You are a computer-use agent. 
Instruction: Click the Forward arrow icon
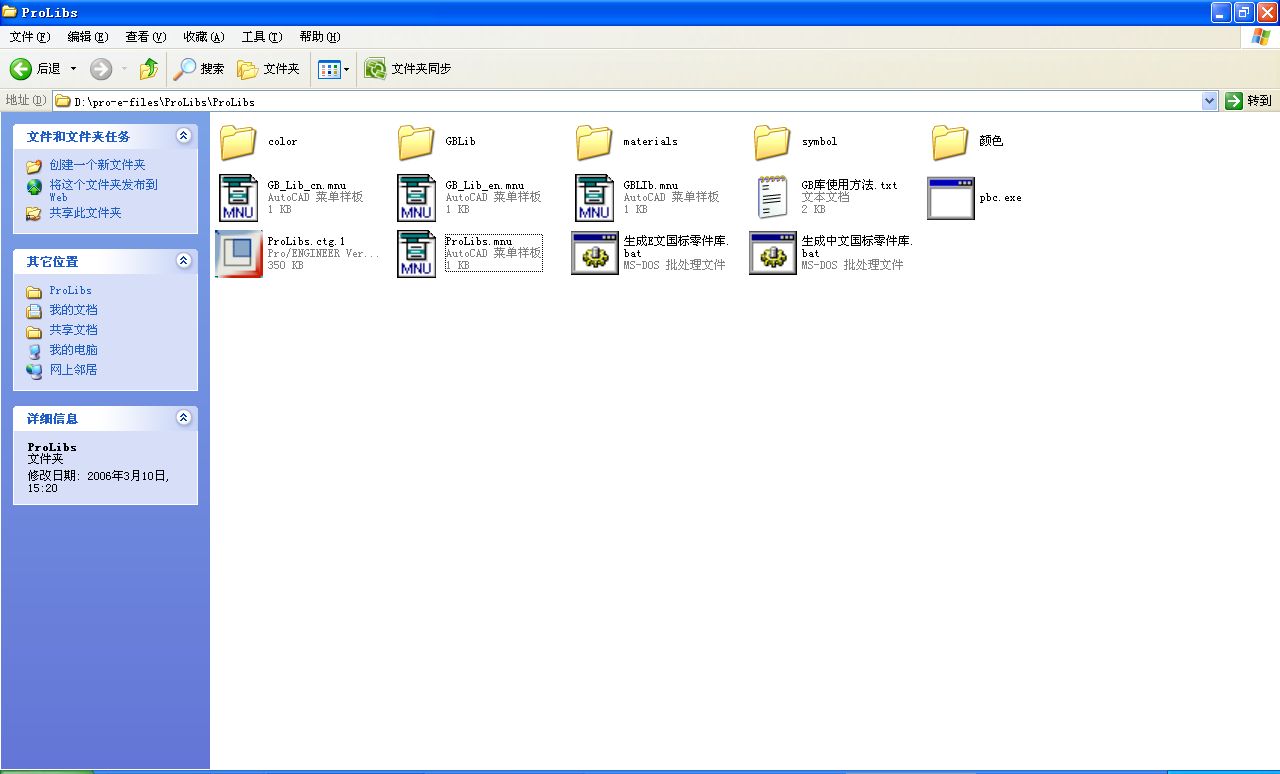pos(101,69)
